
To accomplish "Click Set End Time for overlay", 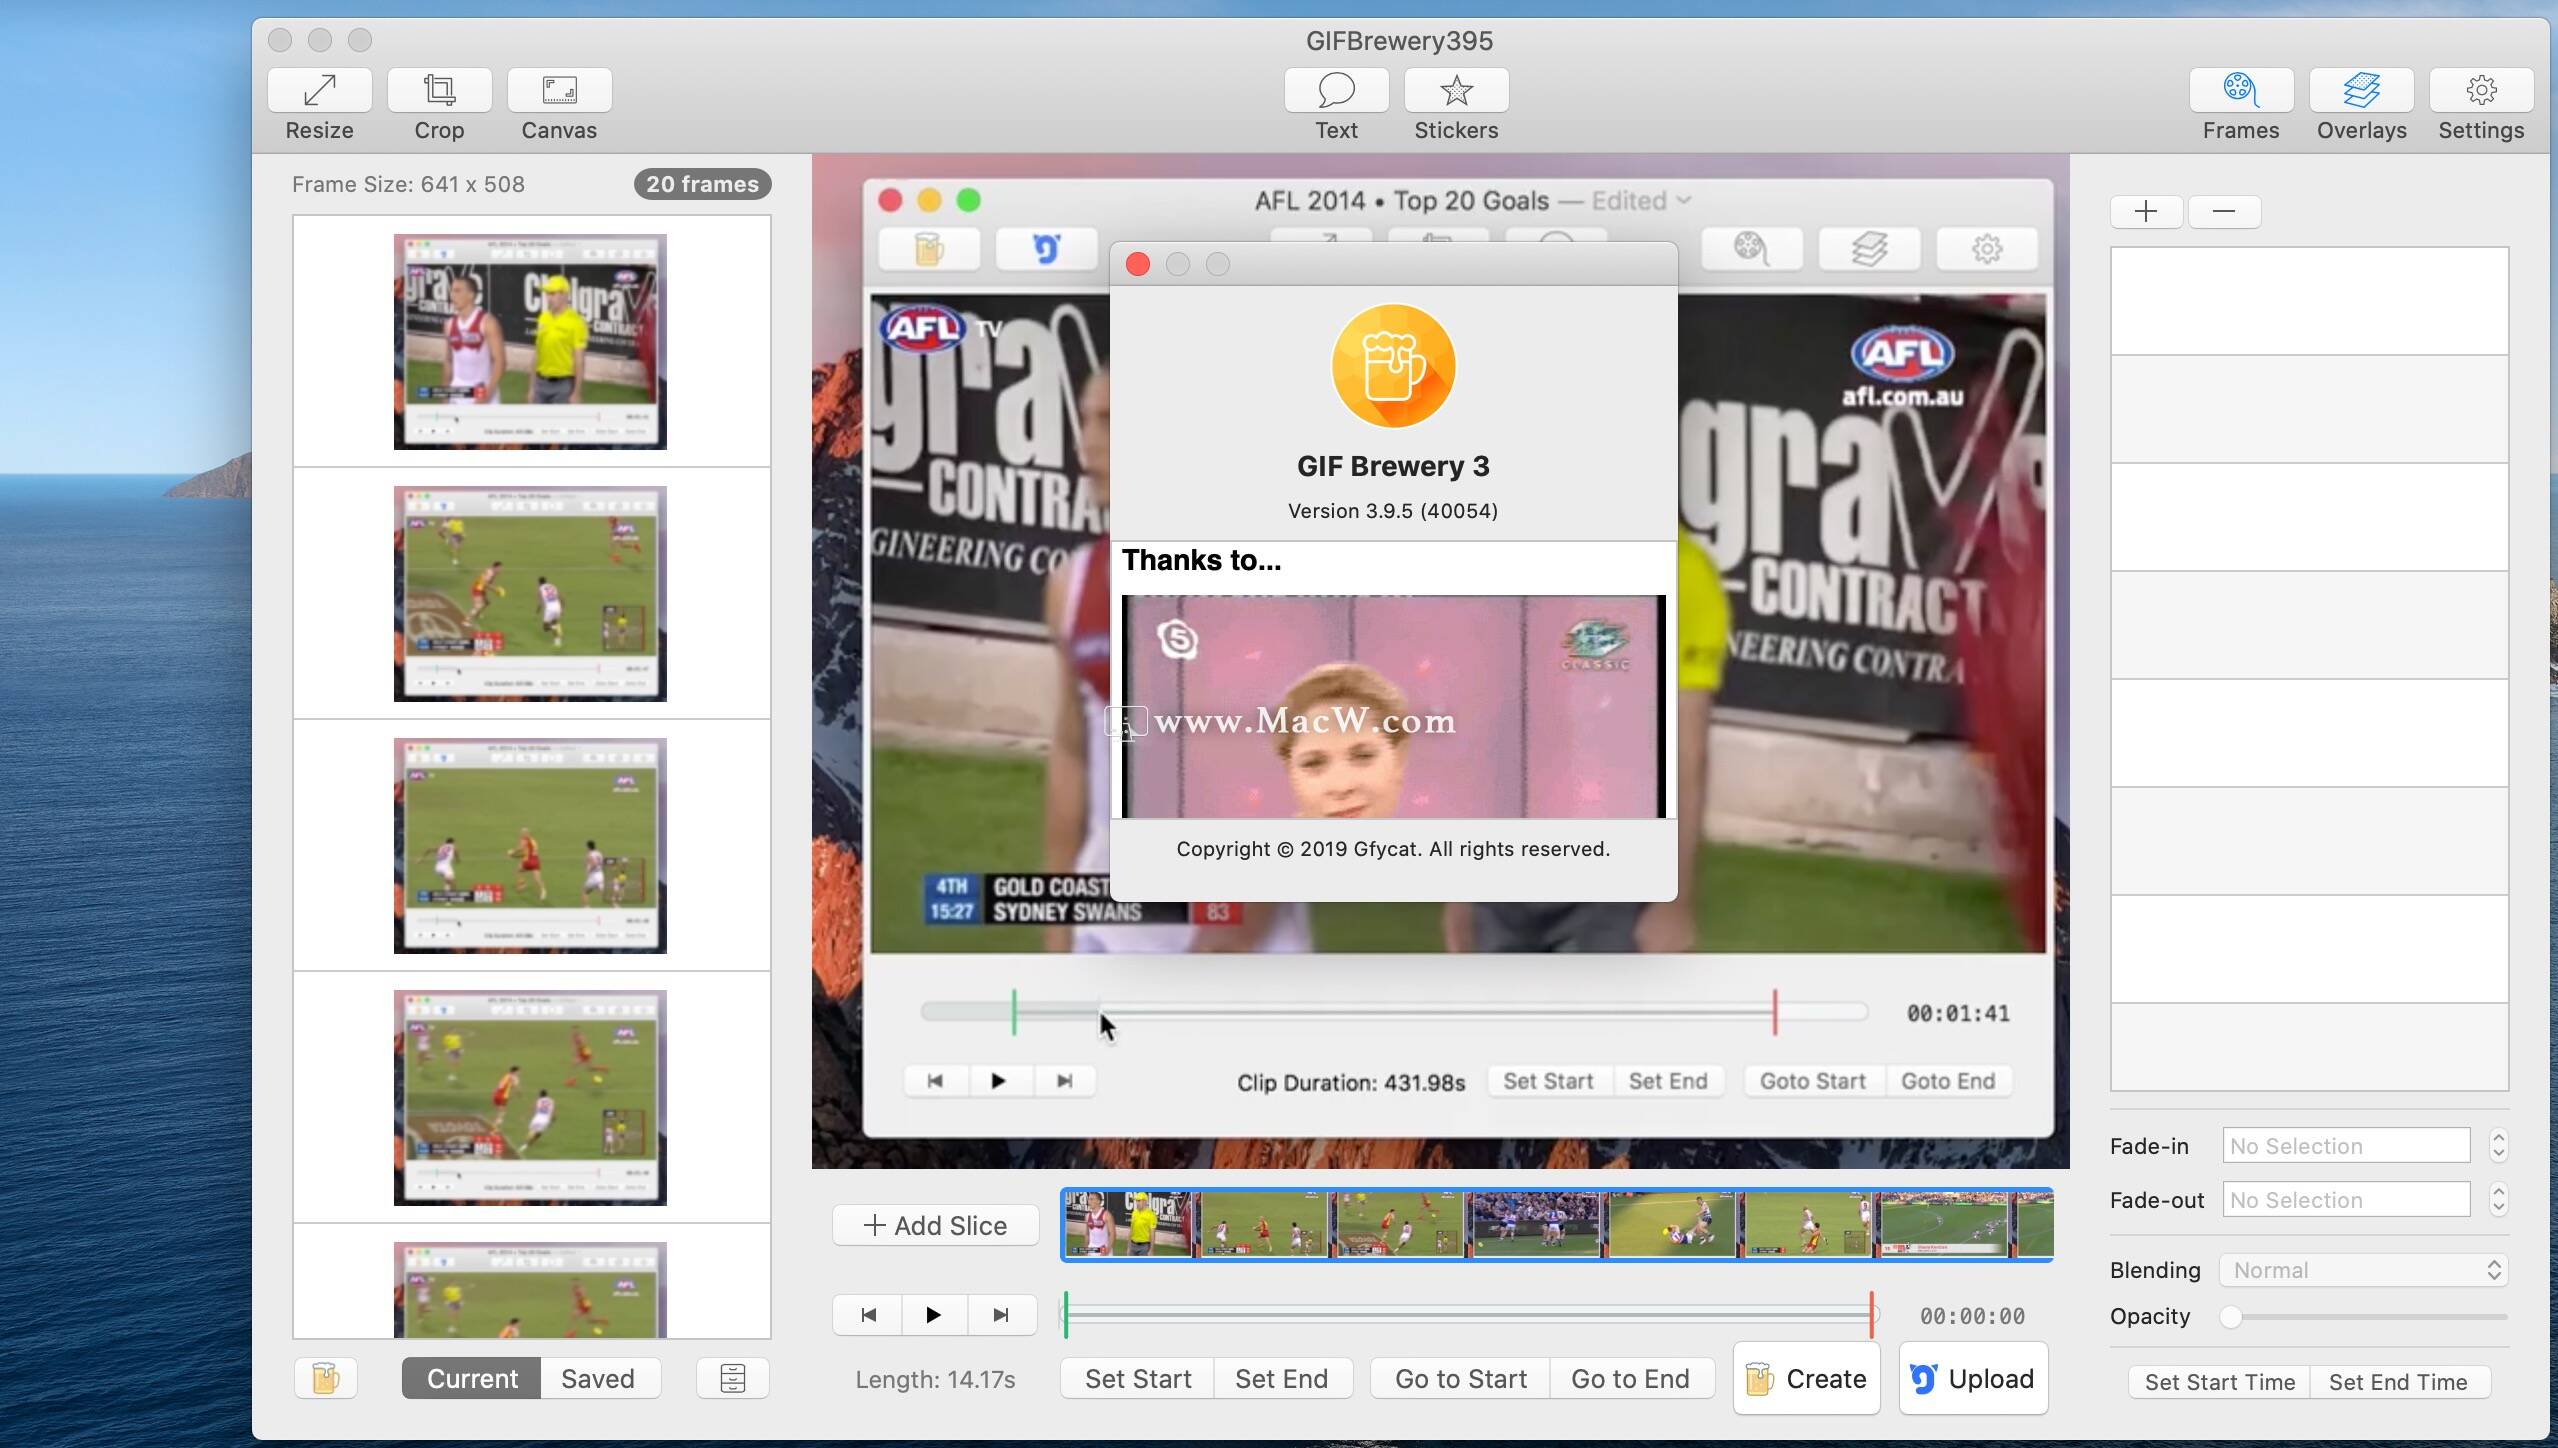I will [2399, 1382].
